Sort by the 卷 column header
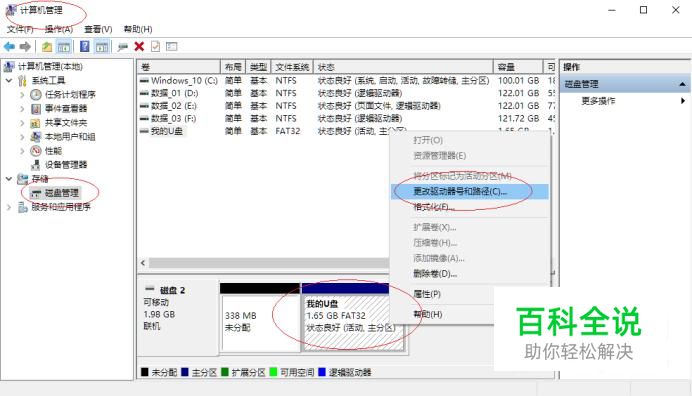The height and width of the screenshot is (396, 692). pos(179,67)
